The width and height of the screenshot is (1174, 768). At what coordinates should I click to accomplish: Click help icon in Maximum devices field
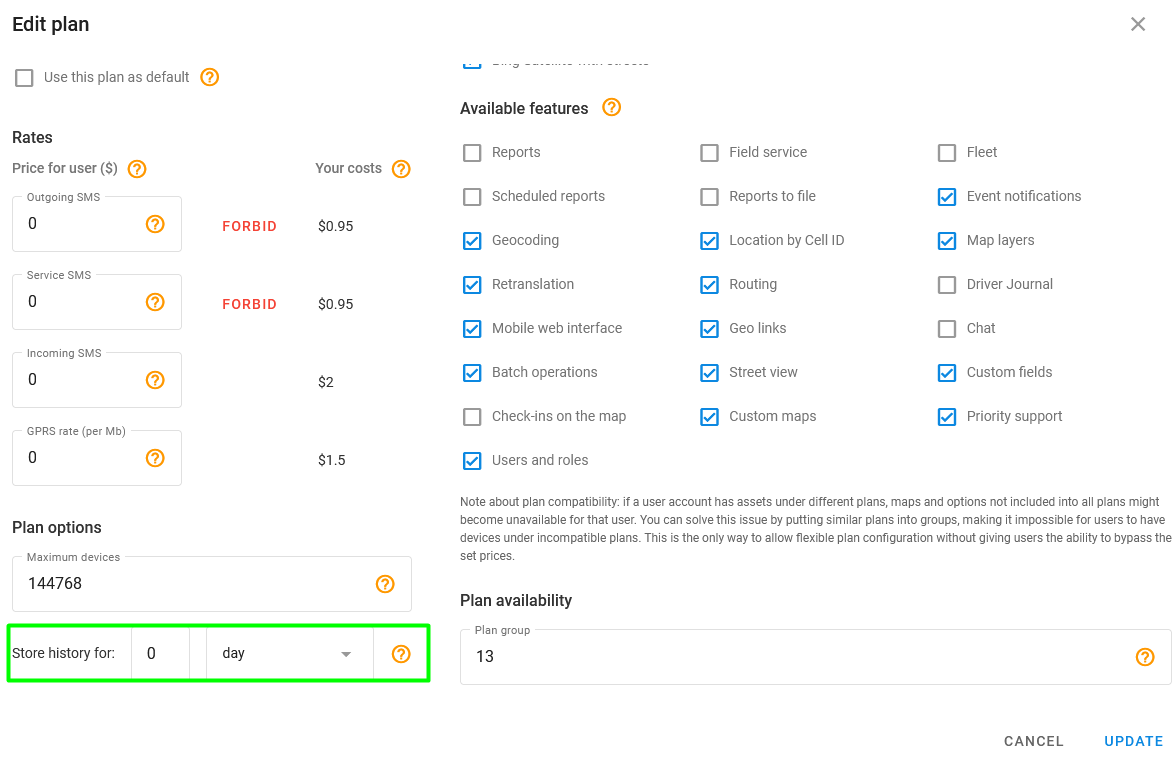pyautogui.click(x=385, y=584)
